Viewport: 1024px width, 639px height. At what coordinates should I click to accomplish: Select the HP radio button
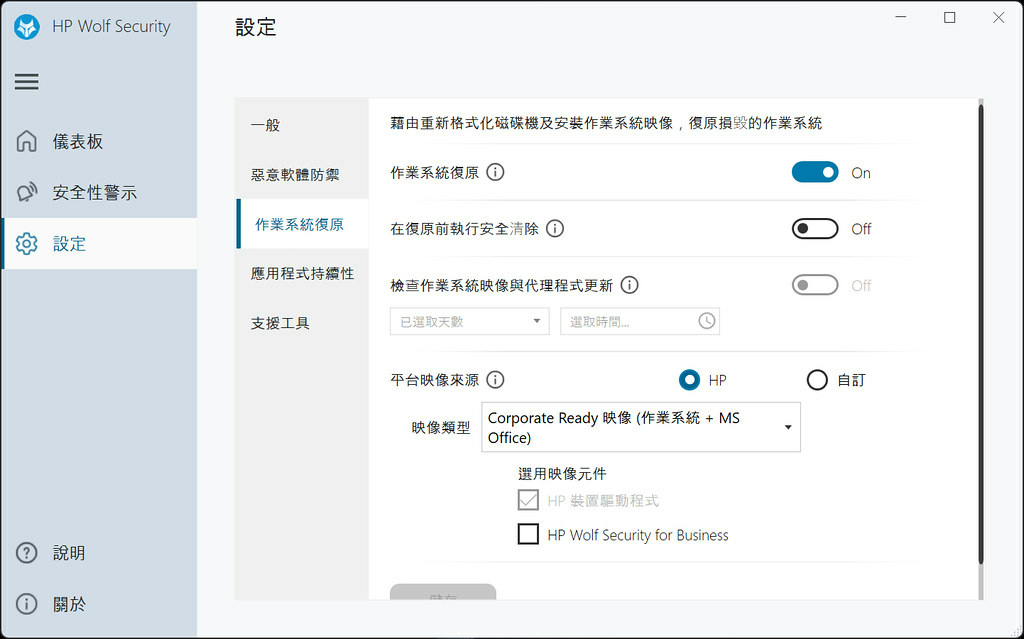tap(690, 380)
